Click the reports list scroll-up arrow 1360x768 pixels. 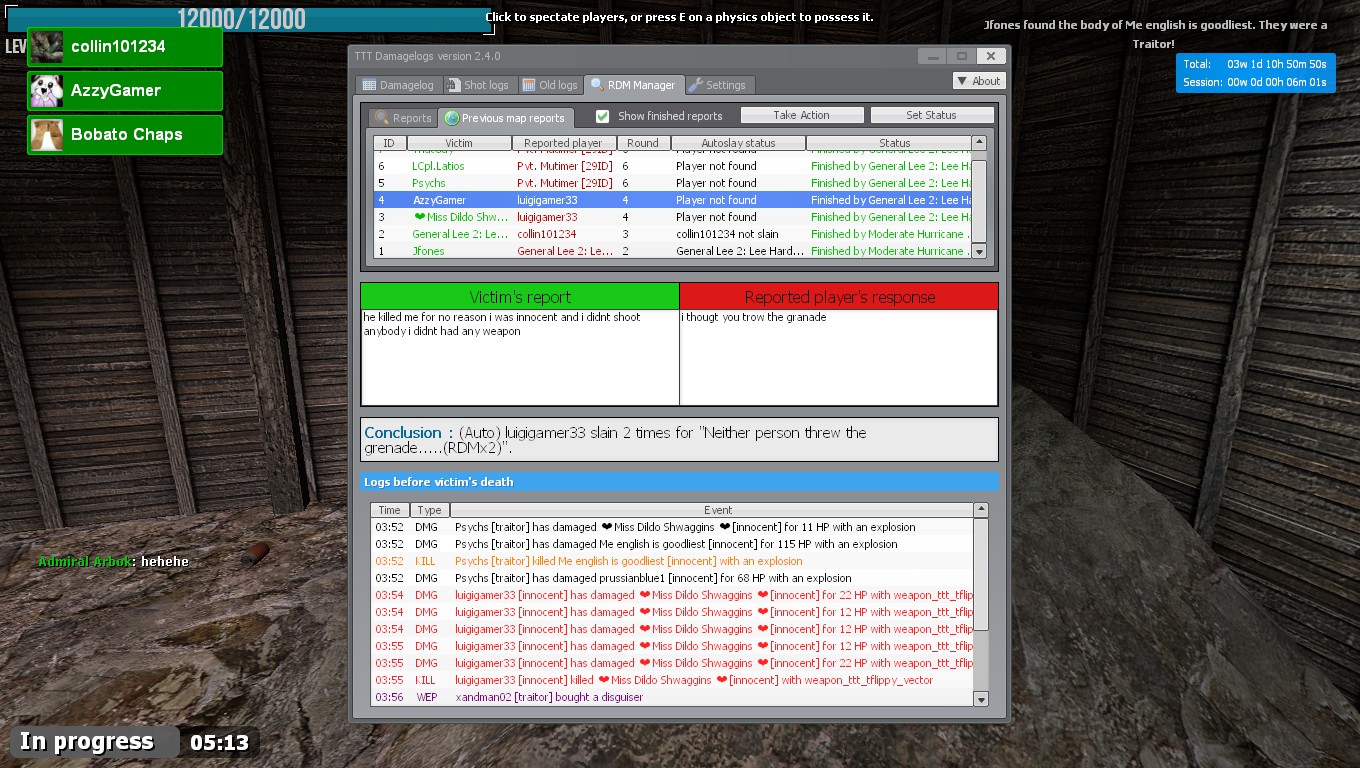(980, 143)
